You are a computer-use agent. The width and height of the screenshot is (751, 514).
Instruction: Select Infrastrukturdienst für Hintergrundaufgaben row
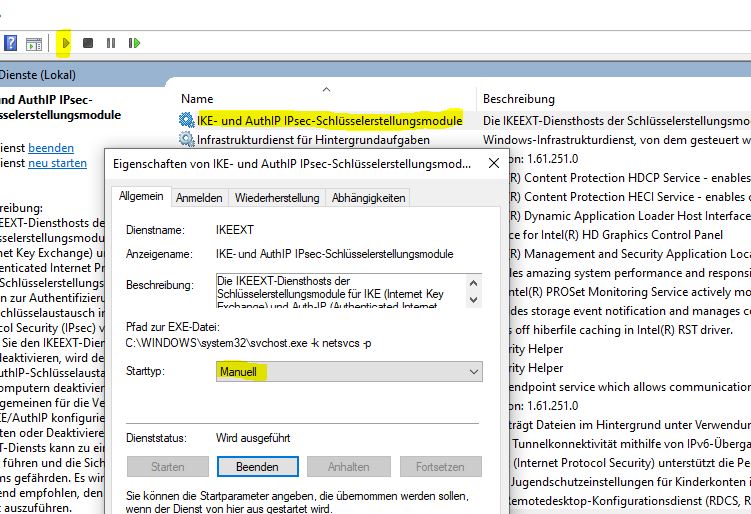313,140
